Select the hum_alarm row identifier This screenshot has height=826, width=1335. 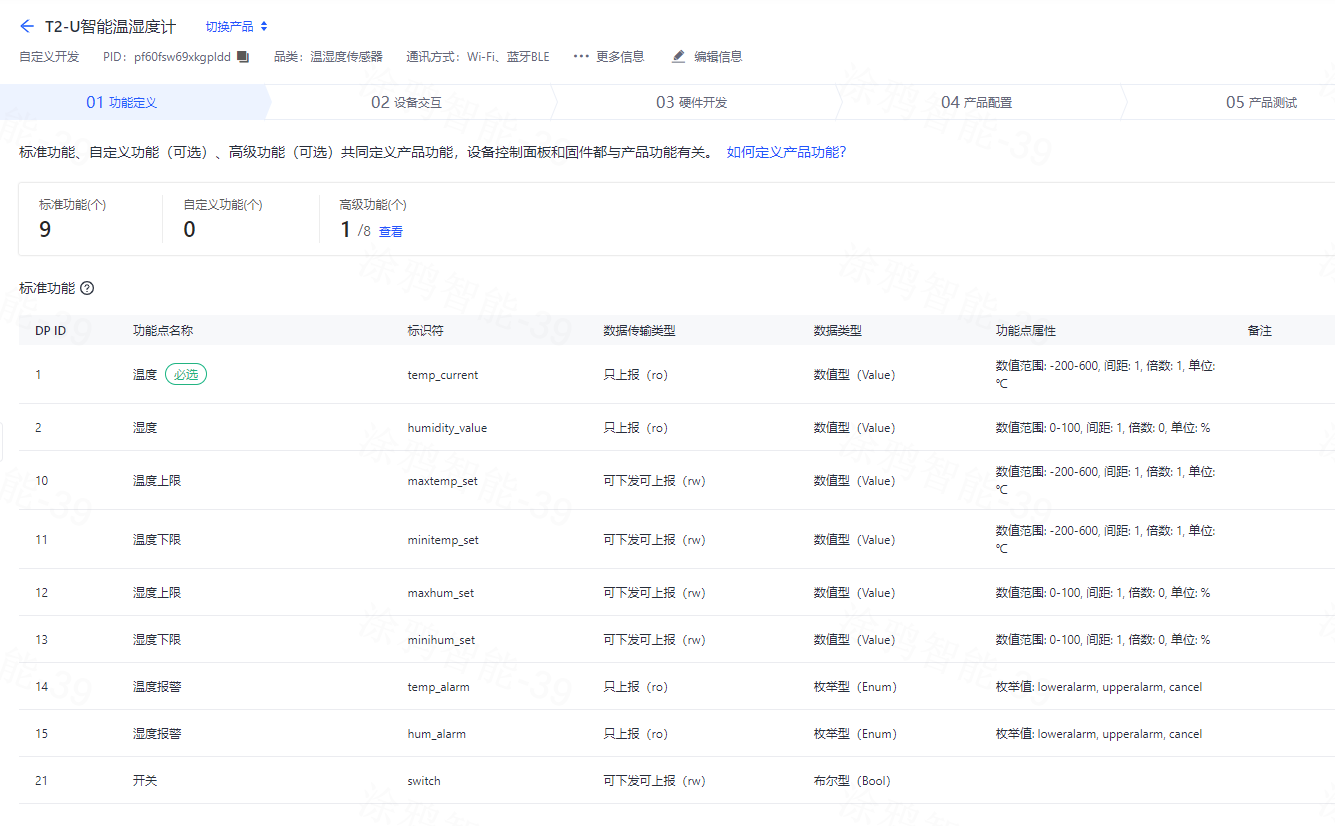pos(436,734)
